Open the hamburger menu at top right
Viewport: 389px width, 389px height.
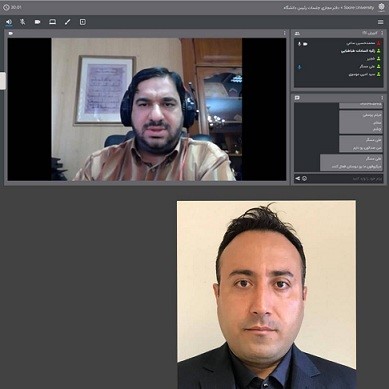(380, 22)
